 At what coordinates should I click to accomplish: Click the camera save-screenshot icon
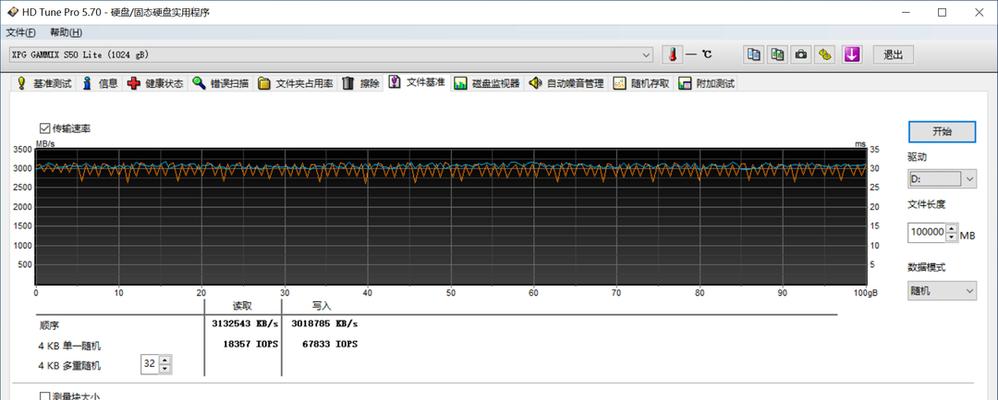[x=801, y=55]
